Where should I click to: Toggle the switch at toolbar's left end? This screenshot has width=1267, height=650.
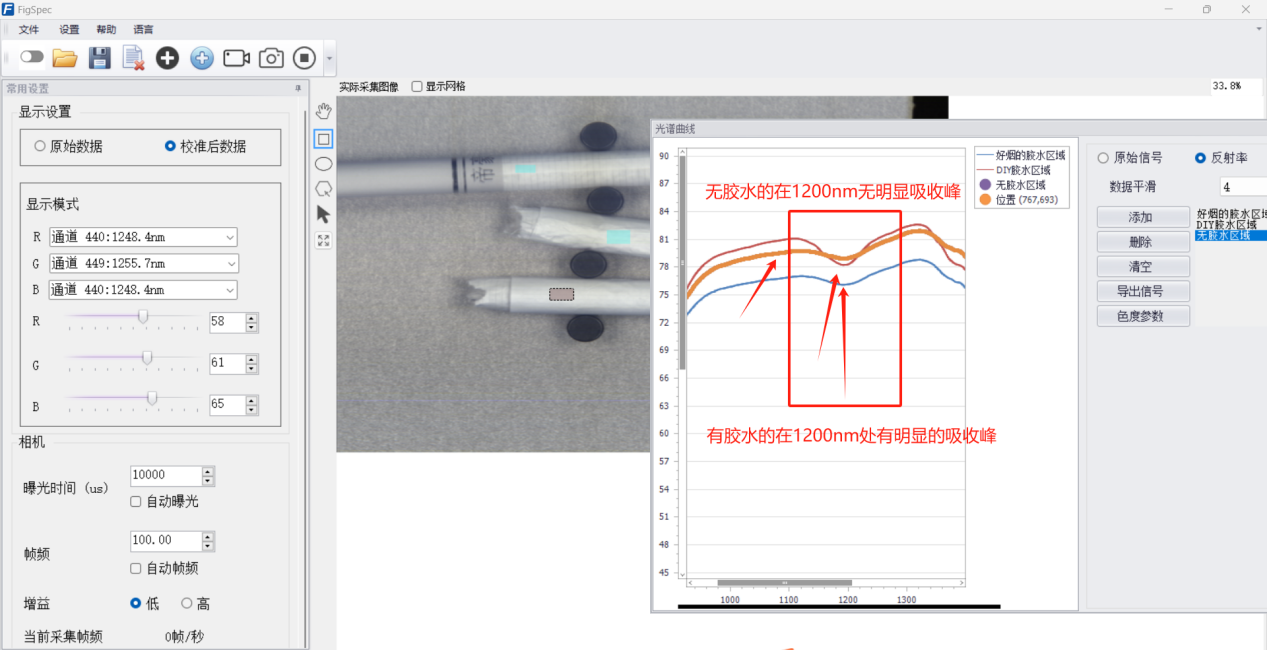(x=32, y=57)
